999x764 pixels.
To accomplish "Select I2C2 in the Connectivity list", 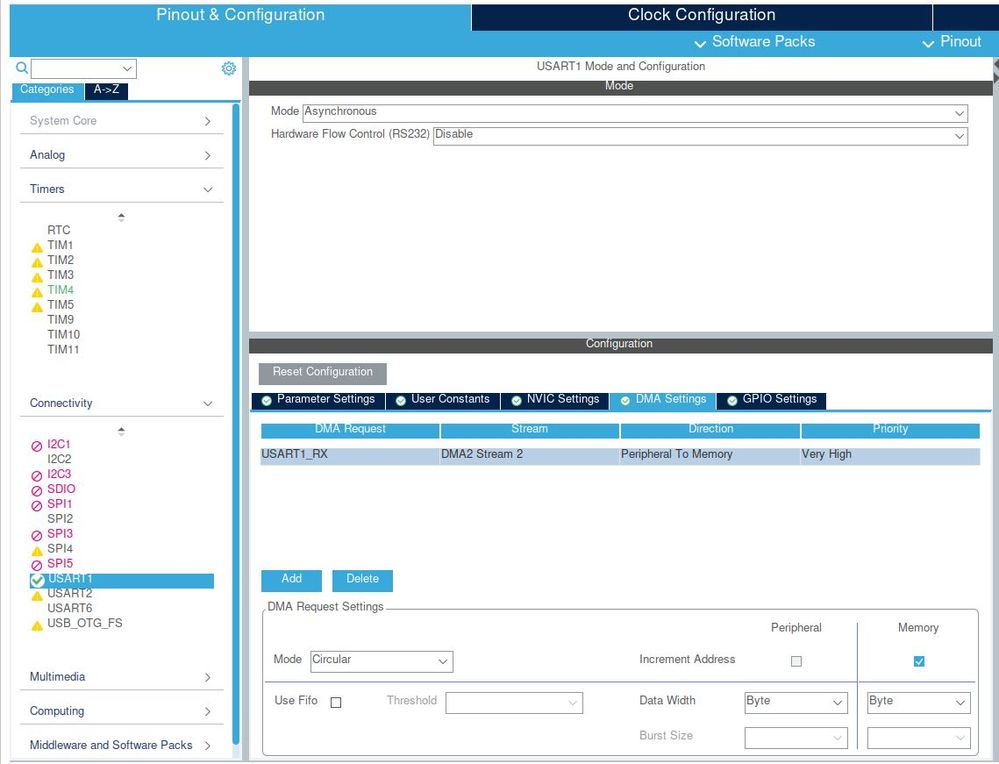I will pos(59,459).
